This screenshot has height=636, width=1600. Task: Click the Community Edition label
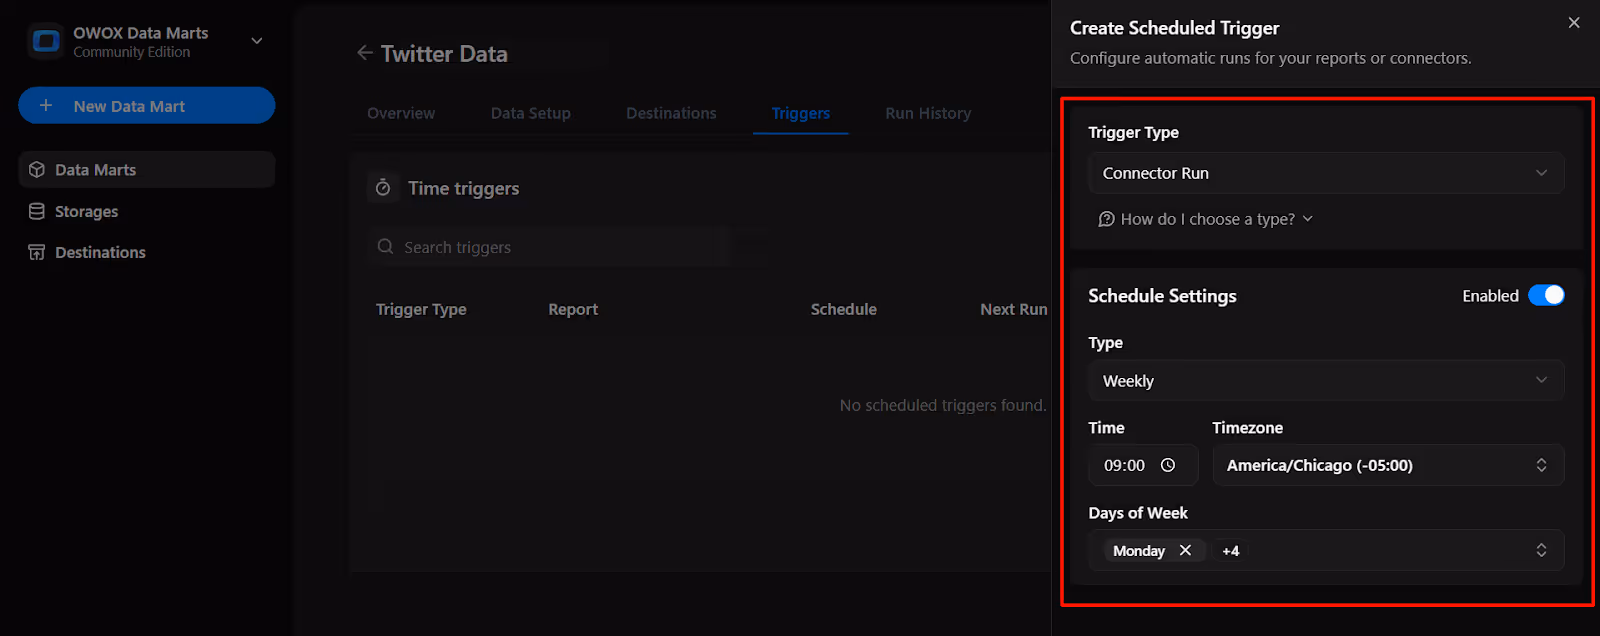coord(131,52)
